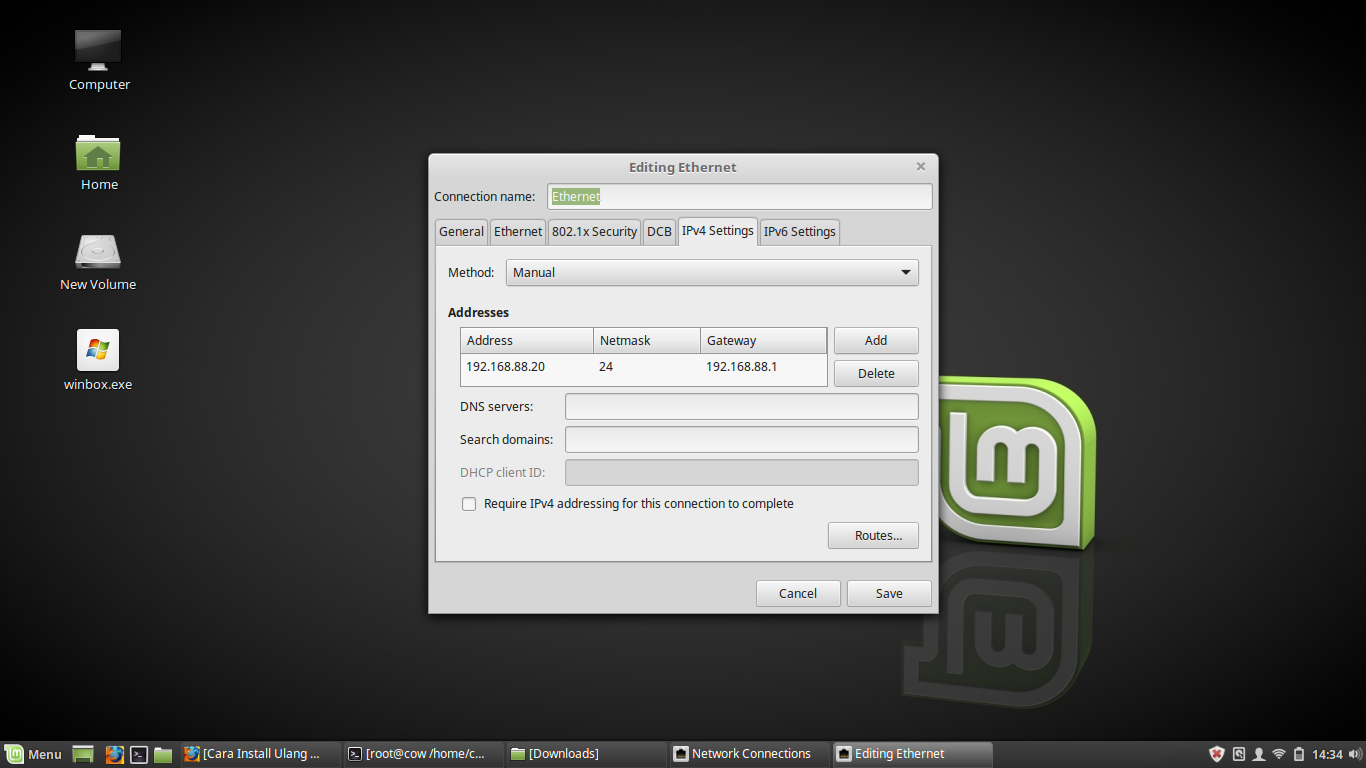Select the DCB tab
This screenshot has width=1366, height=768.
659,231
